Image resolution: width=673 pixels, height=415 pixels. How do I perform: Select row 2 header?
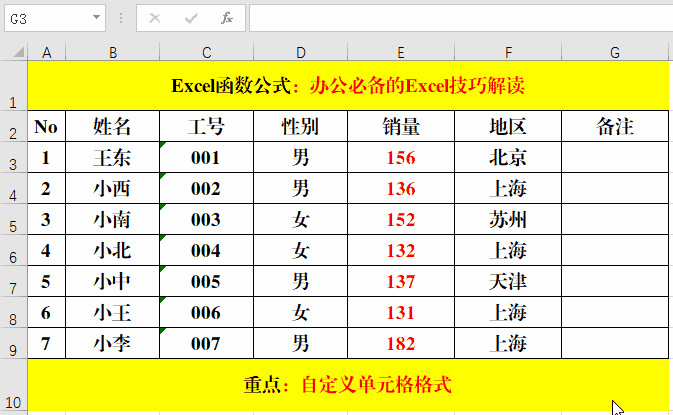click(13, 126)
